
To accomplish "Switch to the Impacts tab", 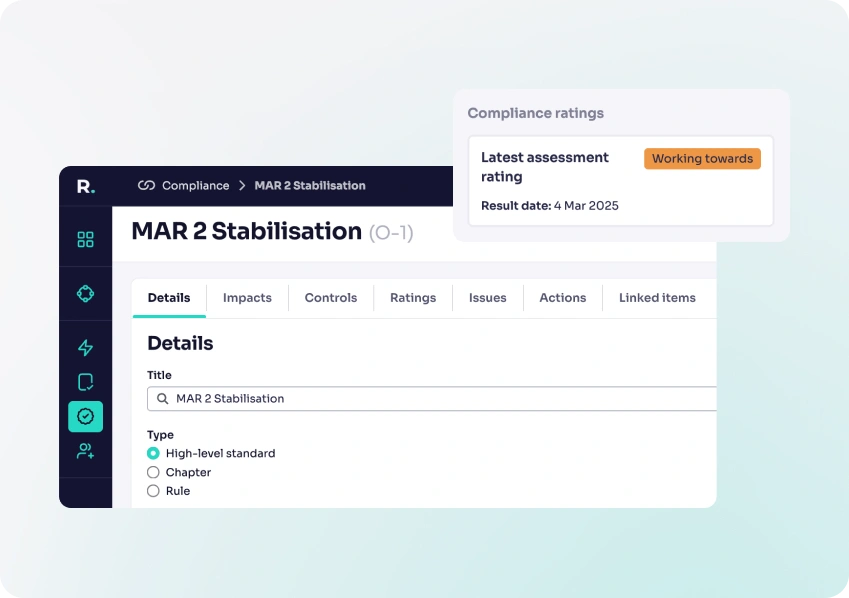I will click(x=246, y=297).
